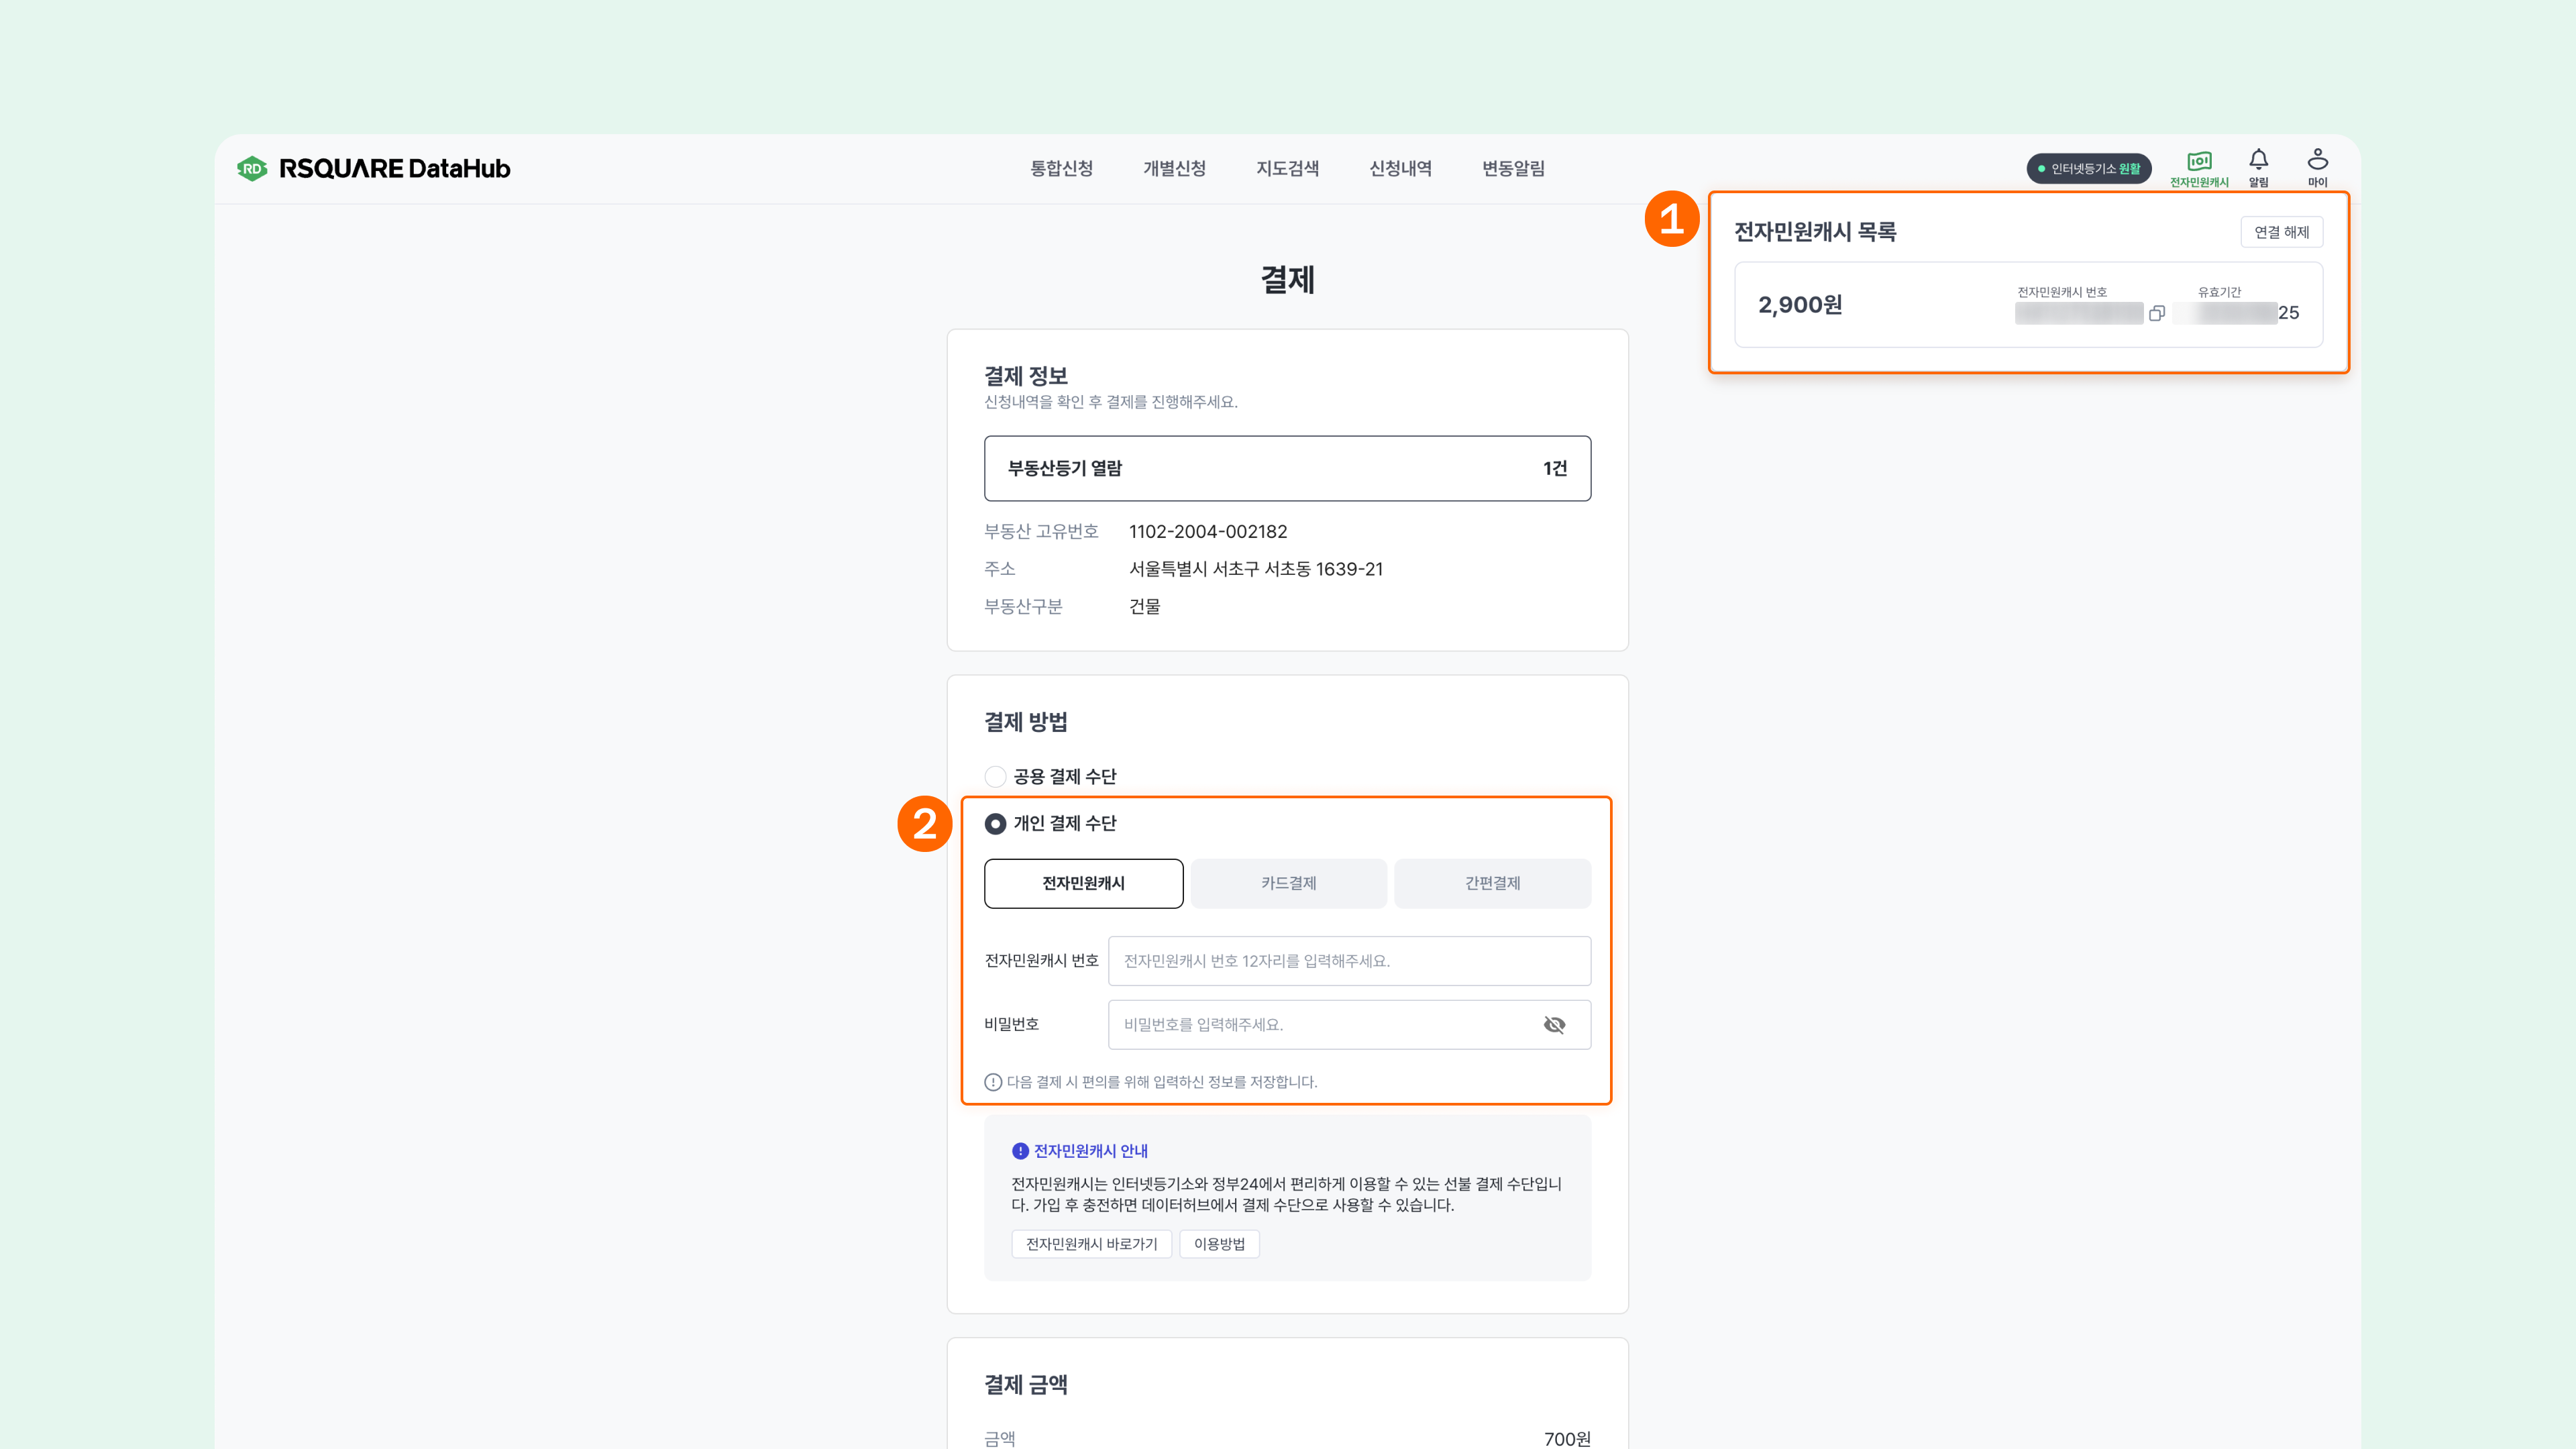
Task: Switch to 간편결제 payment tab
Action: [x=1492, y=883]
